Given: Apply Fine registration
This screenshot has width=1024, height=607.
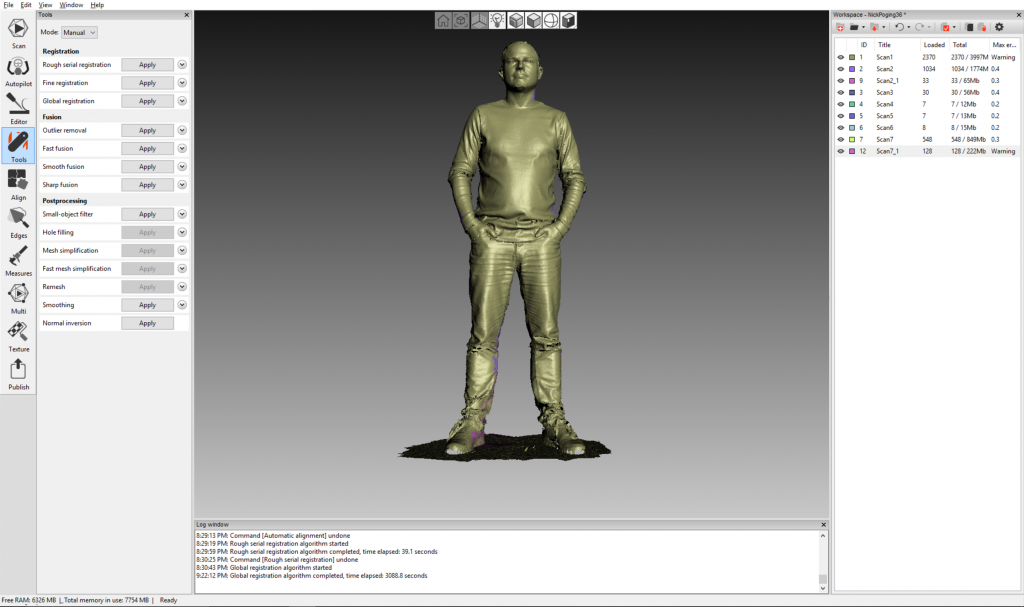Looking at the screenshot, I should point(147,83).
